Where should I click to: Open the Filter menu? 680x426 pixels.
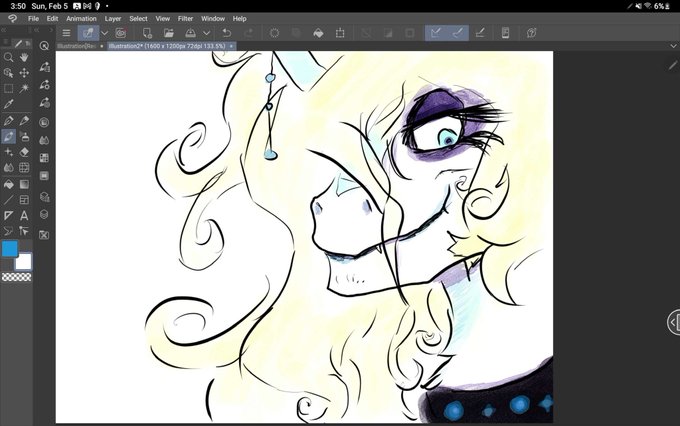(x=185, y=19)
